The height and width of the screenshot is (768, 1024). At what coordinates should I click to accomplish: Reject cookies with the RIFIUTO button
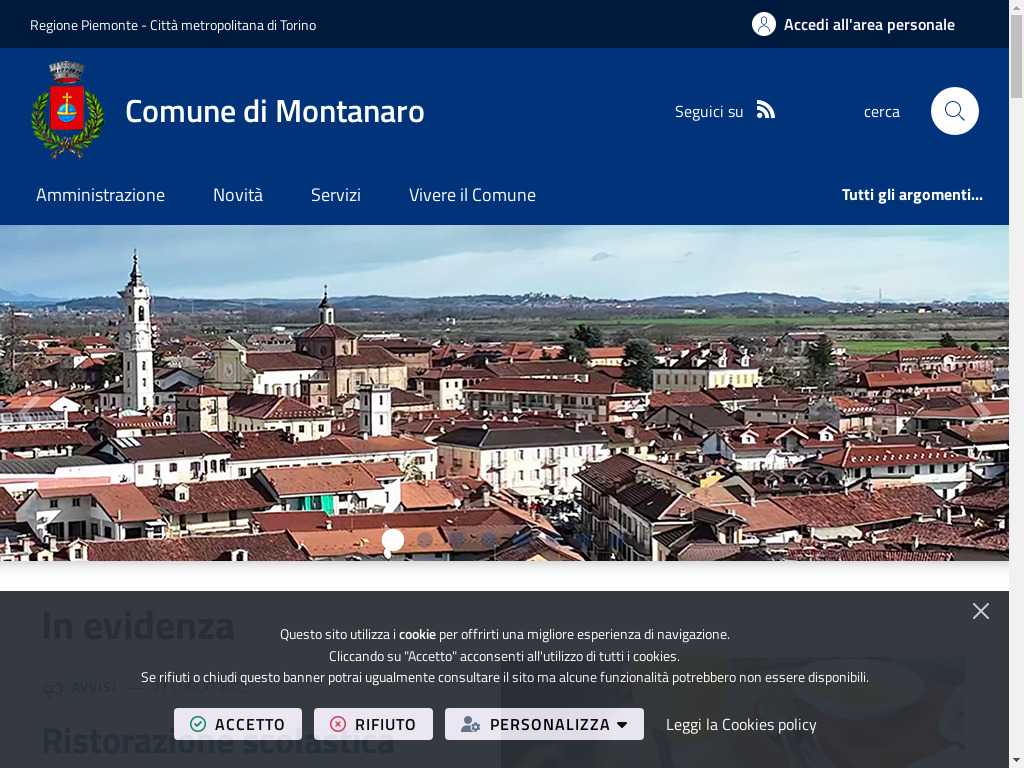coord(373,724)
